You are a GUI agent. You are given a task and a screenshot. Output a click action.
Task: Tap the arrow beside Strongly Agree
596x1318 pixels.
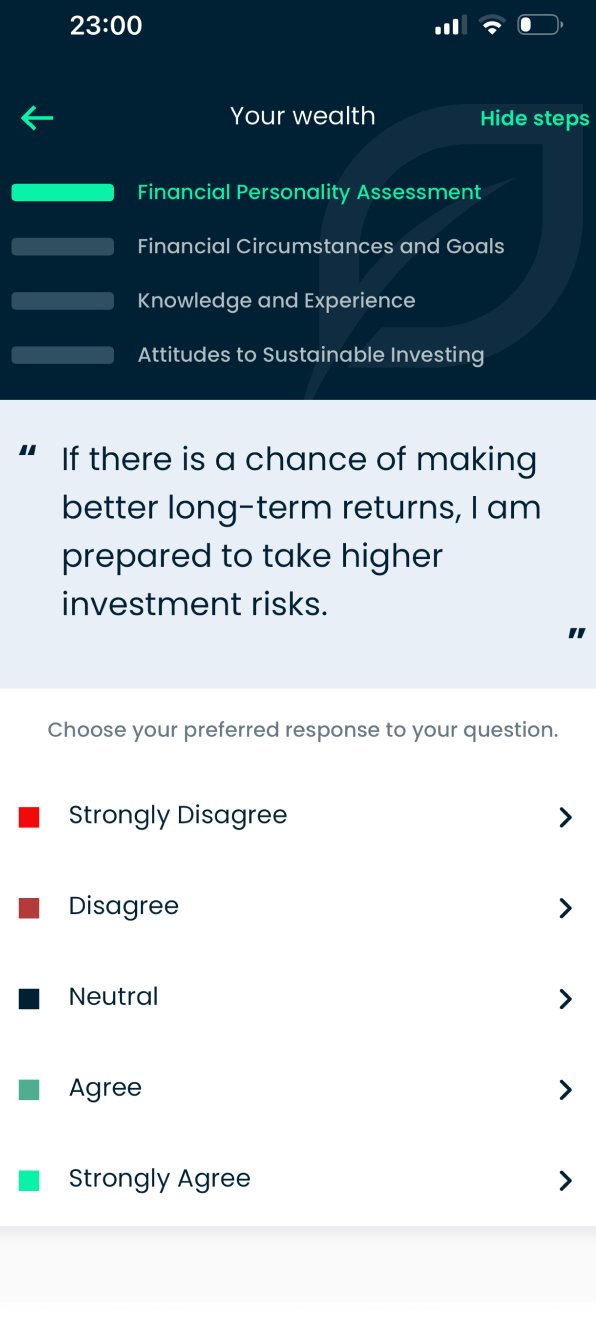coord(565,1180)
